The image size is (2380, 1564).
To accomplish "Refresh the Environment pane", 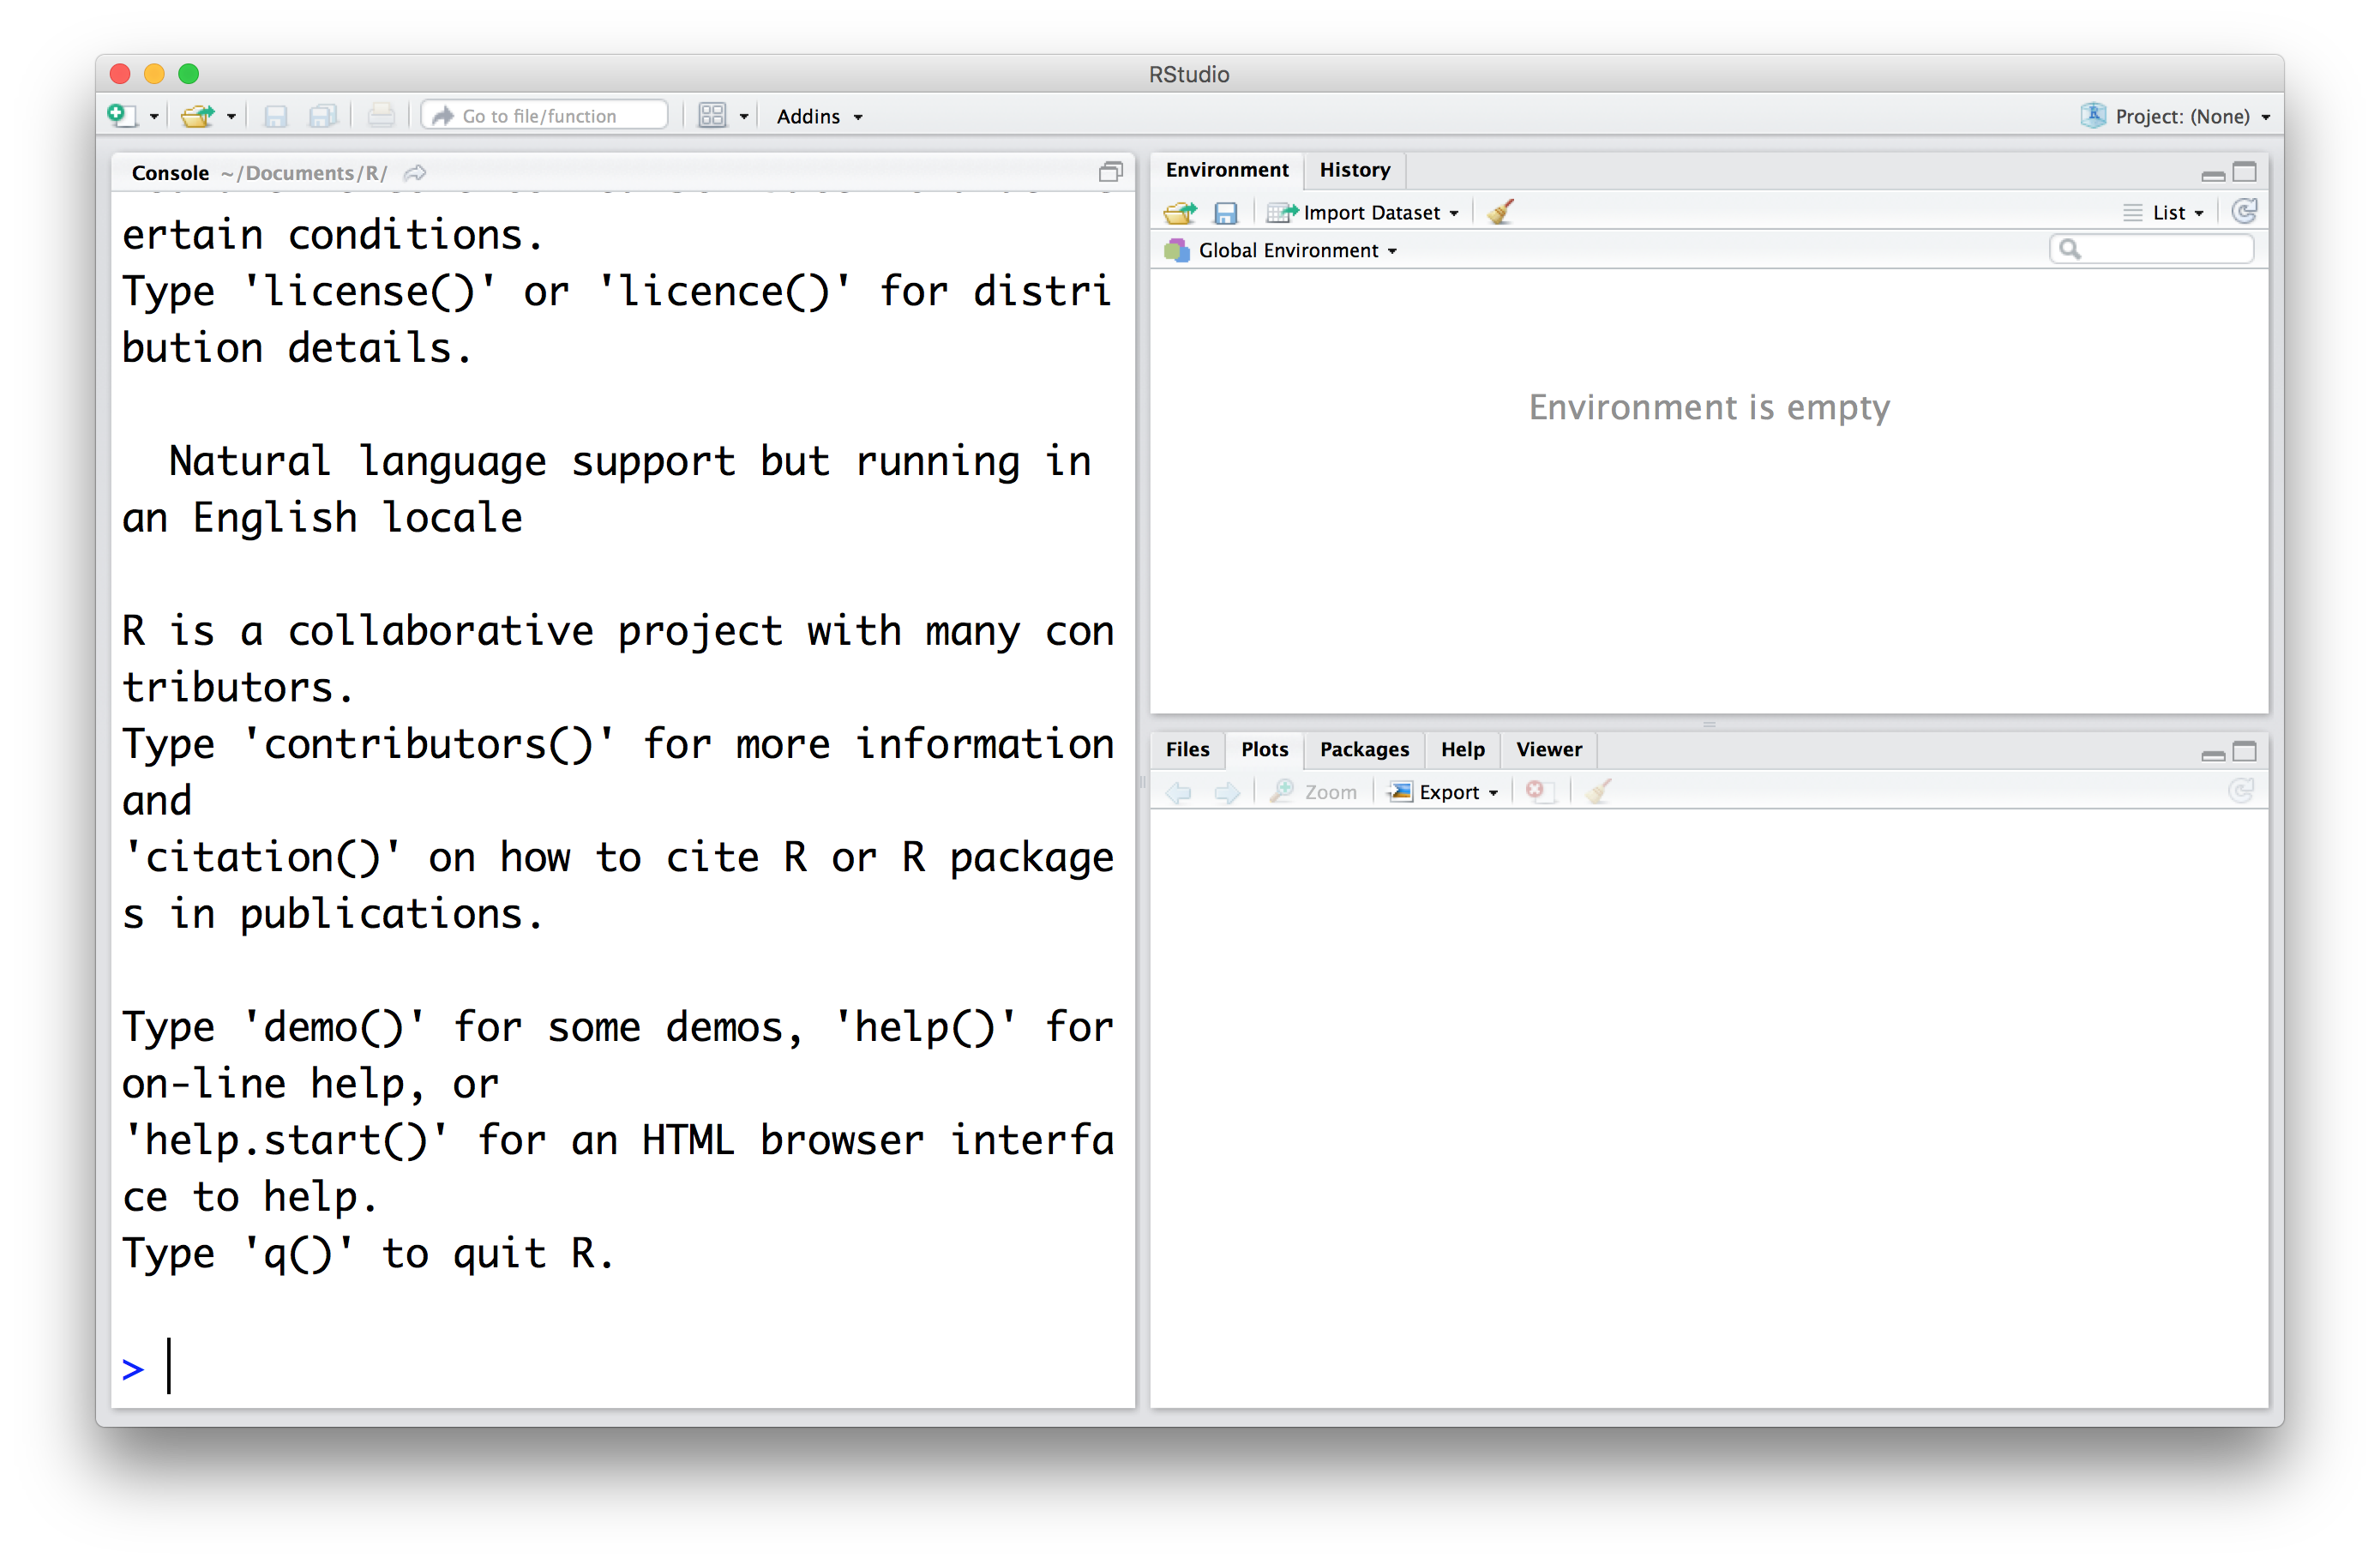I will pyautogui.click(x=2244, y=211).
